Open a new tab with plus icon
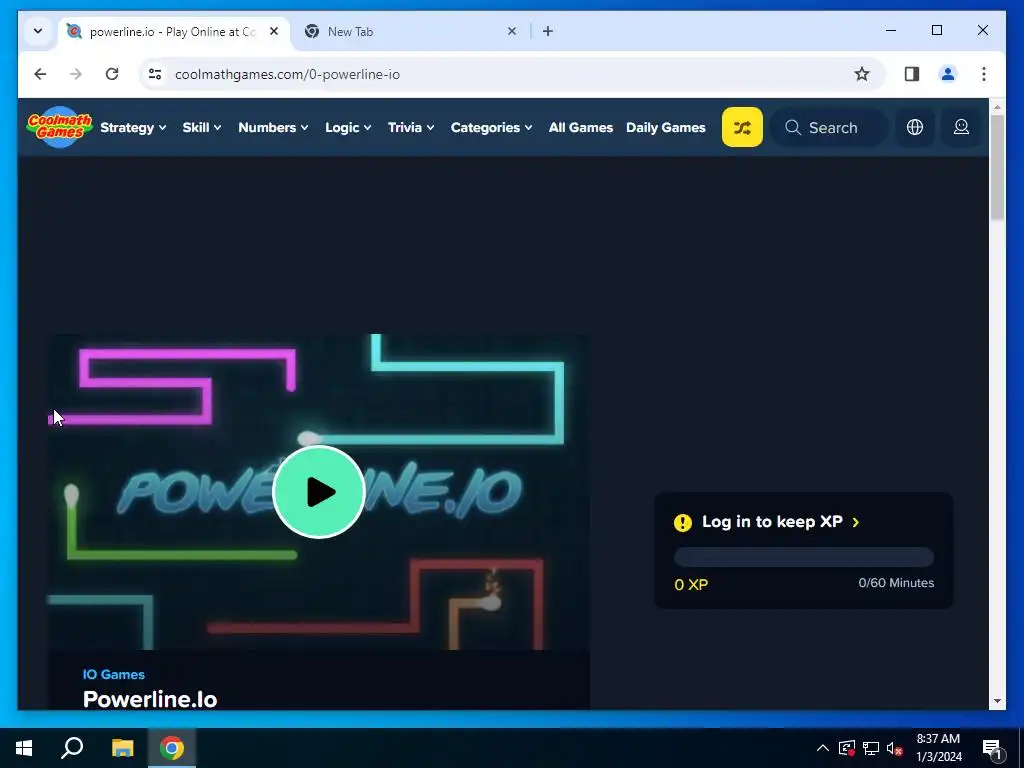1024x768 pixels. coord(548,31)
